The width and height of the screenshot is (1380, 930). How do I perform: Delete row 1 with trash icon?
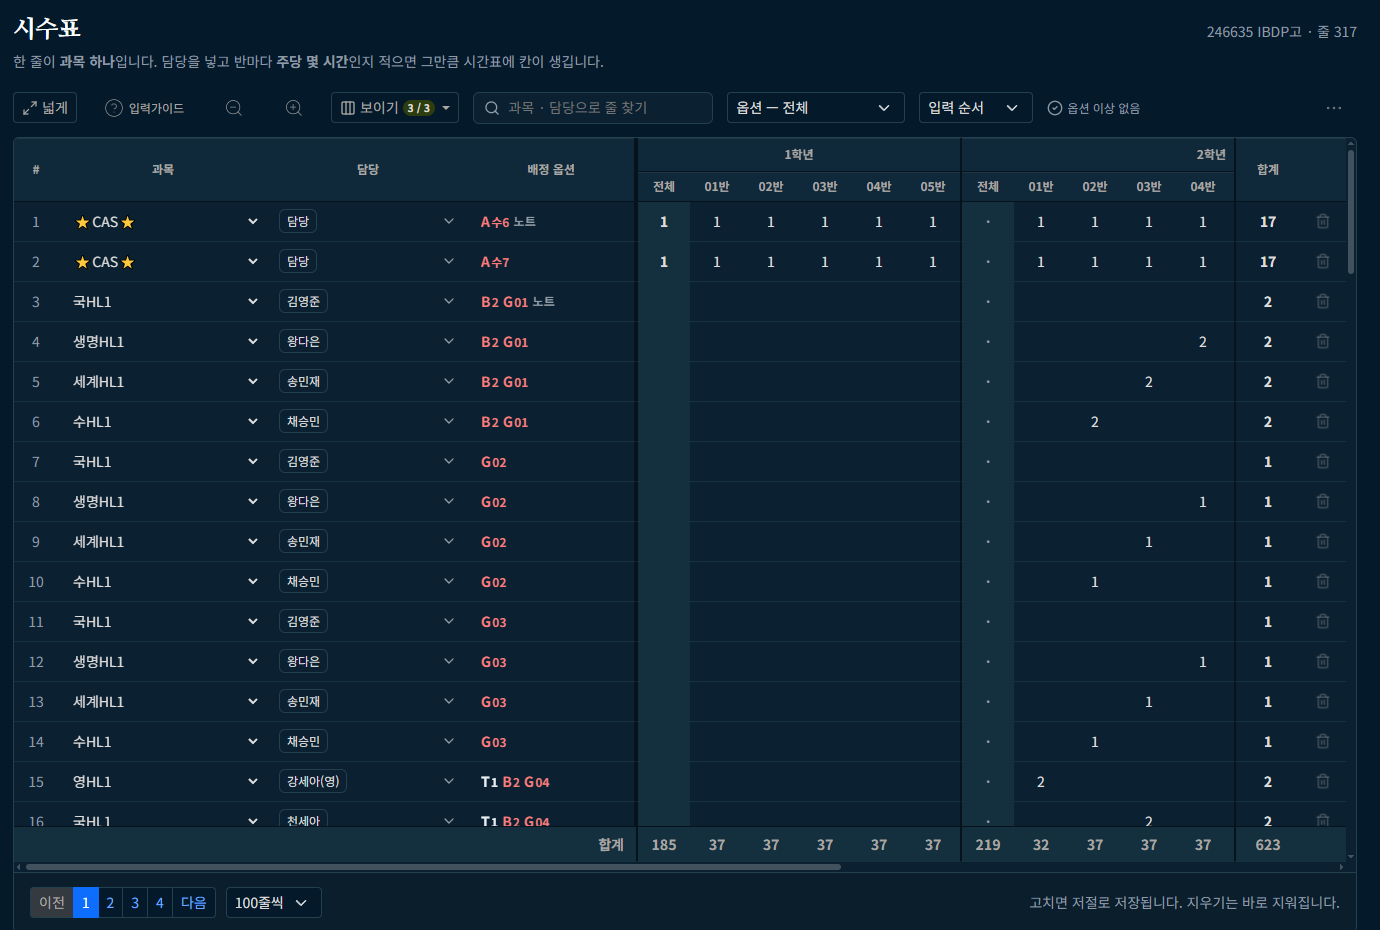1323,222
